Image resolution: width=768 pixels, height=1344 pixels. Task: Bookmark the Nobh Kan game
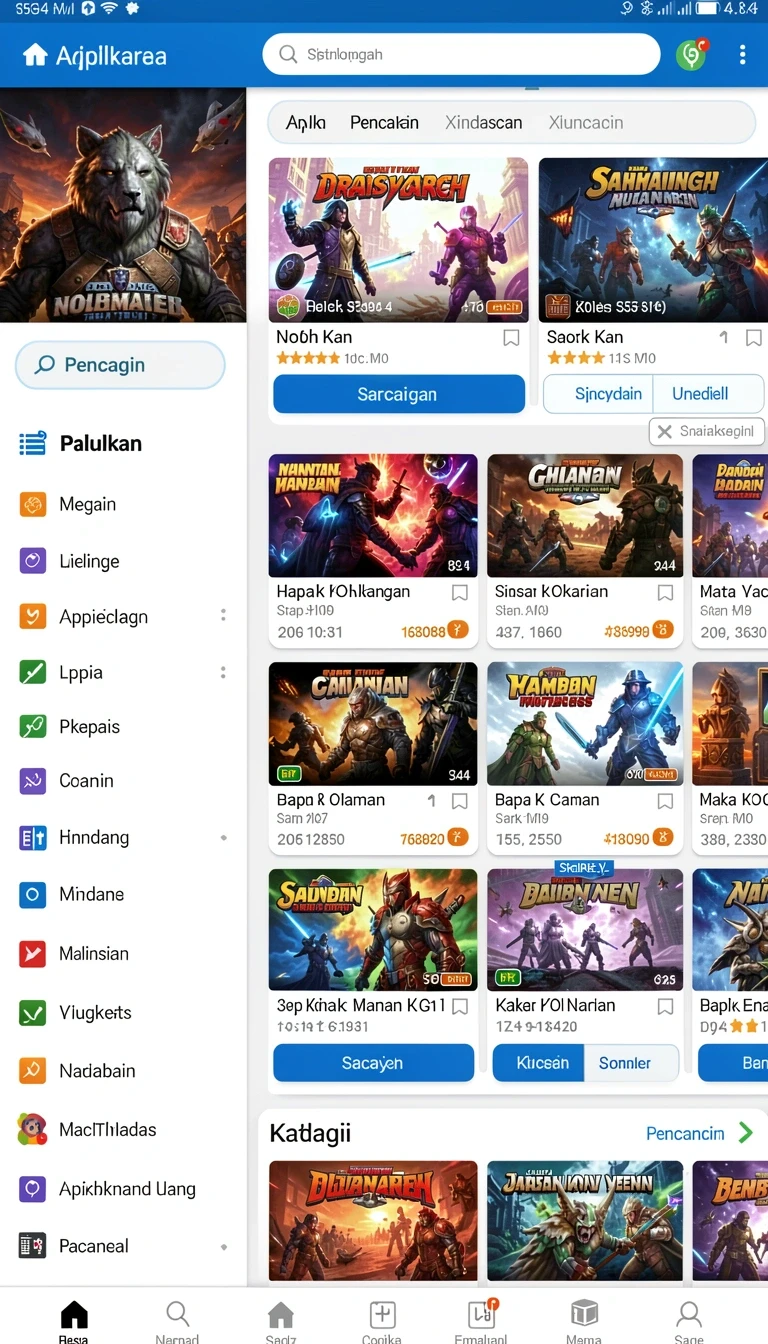(x=511, y=338)
